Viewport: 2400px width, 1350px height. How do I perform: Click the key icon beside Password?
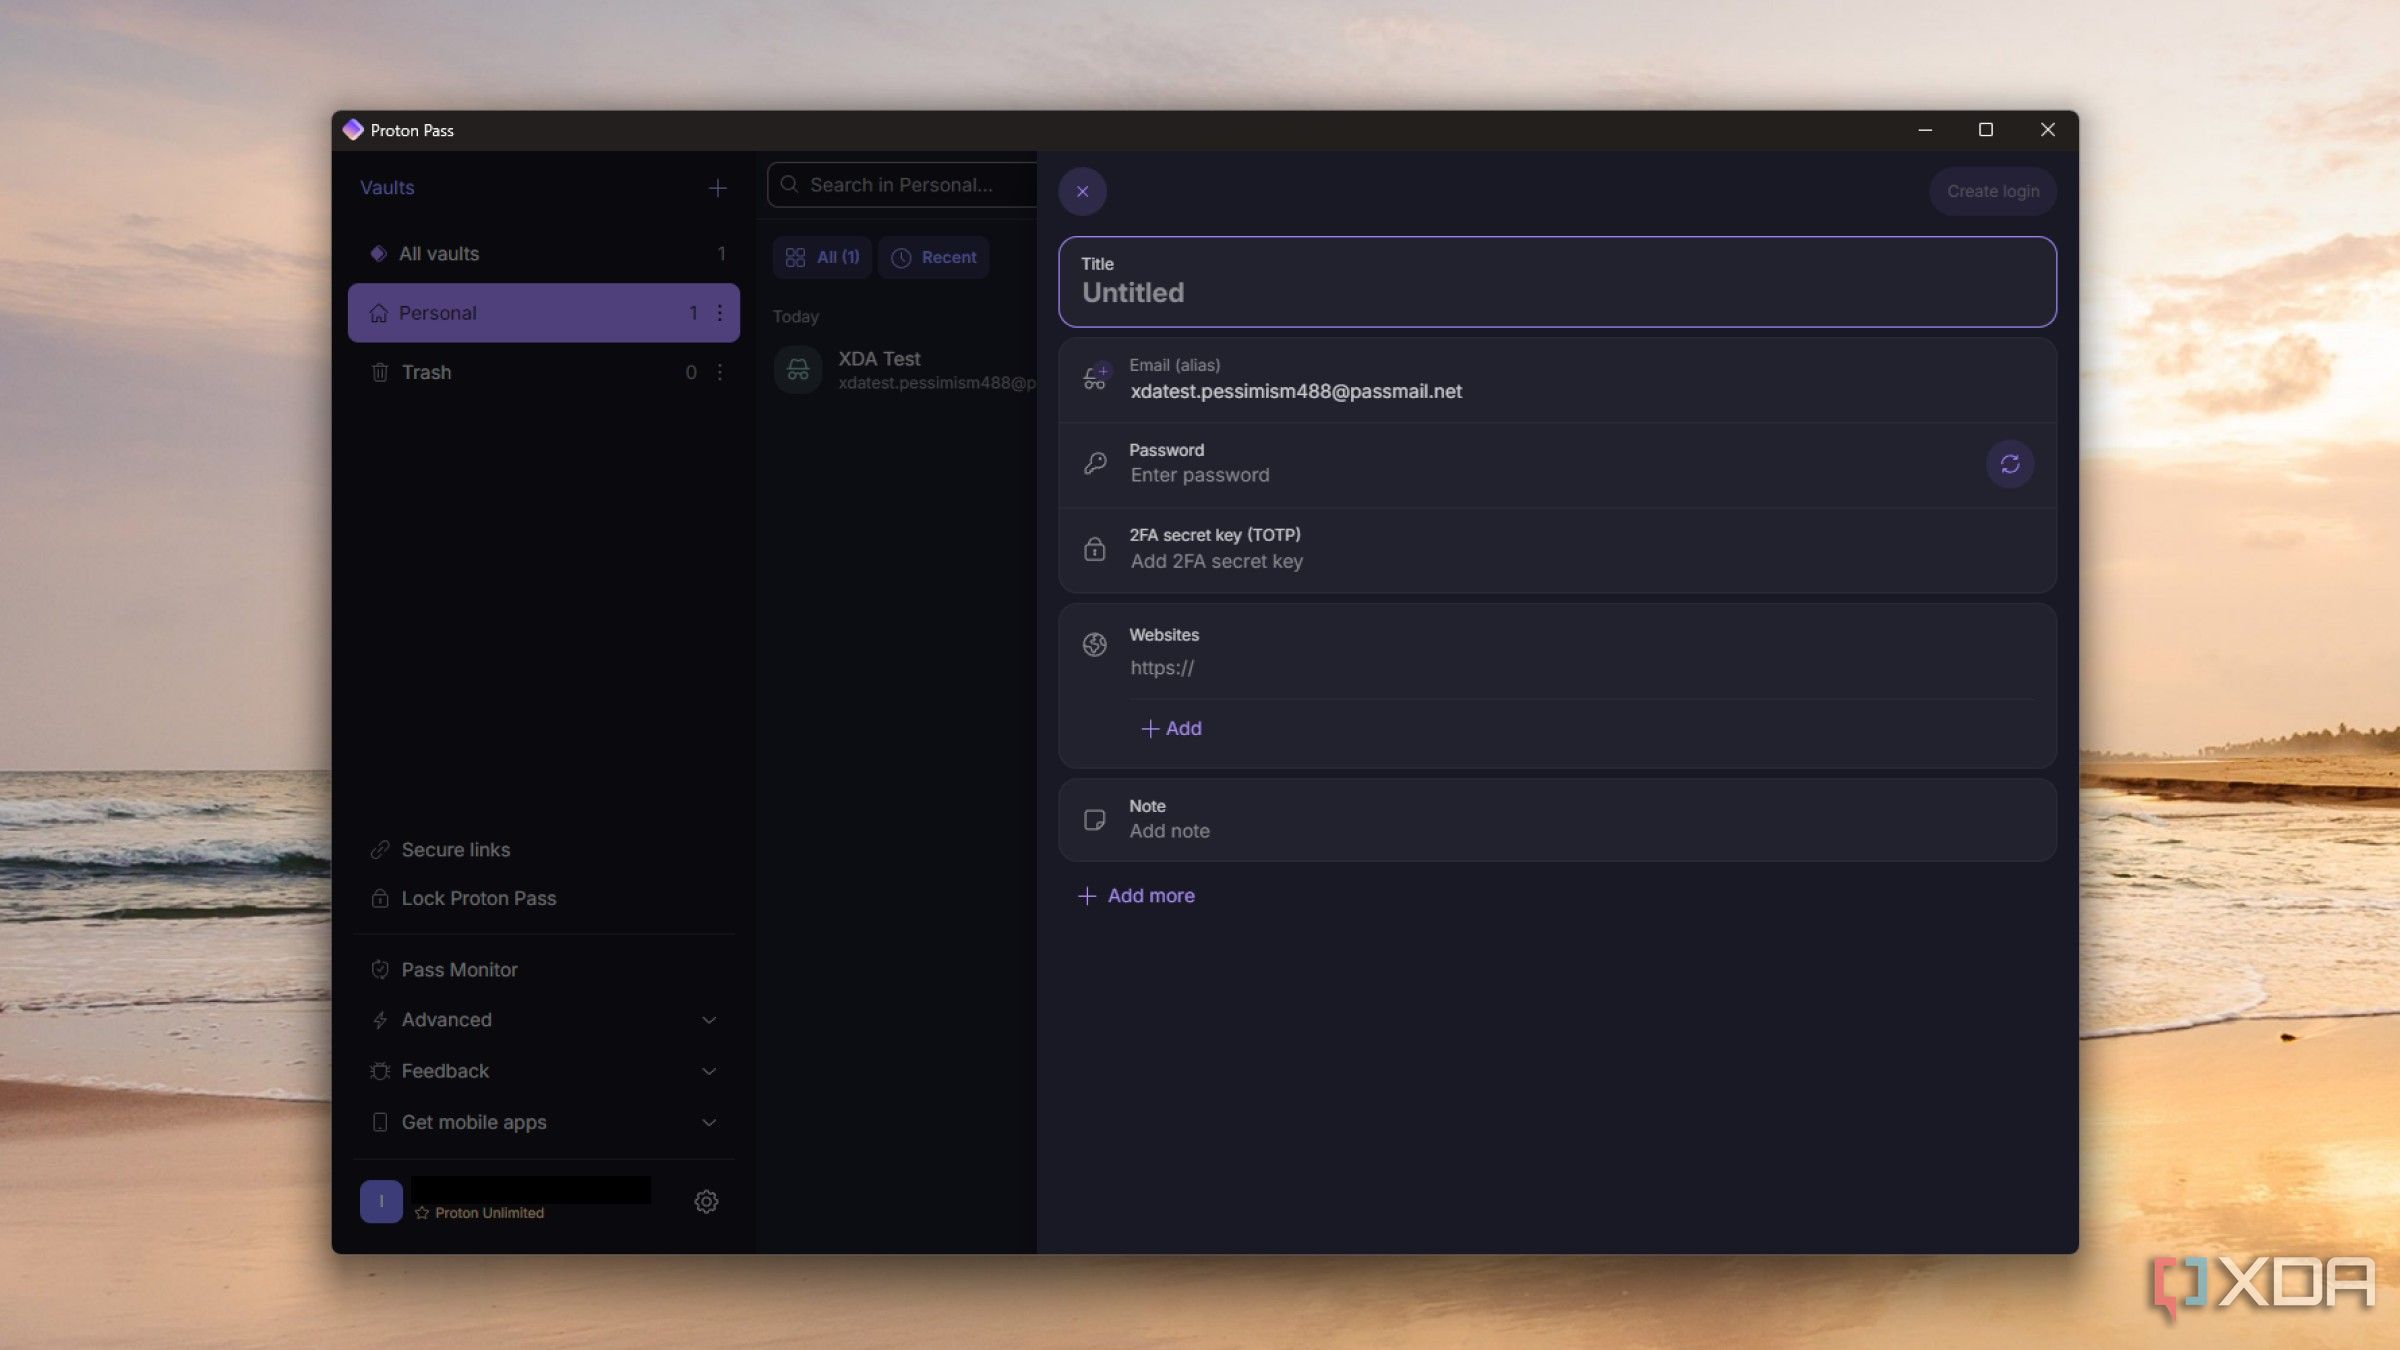pos(1095,463)
